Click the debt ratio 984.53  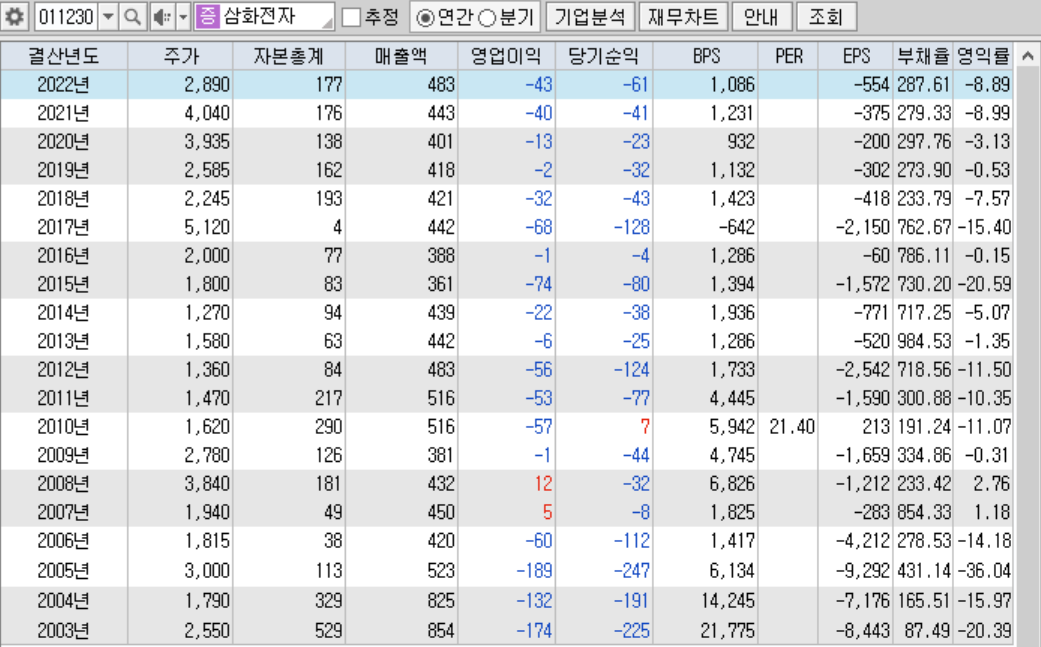[924, 341]
